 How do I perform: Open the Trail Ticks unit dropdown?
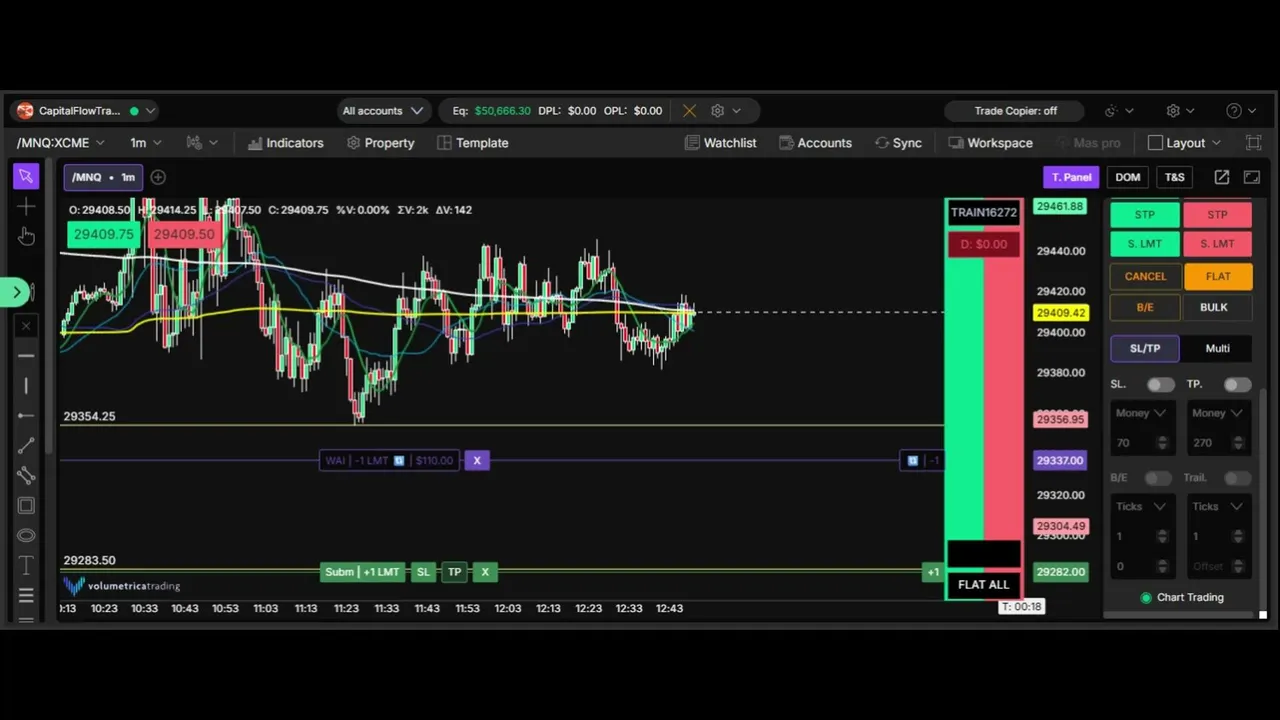point(1217,506)
